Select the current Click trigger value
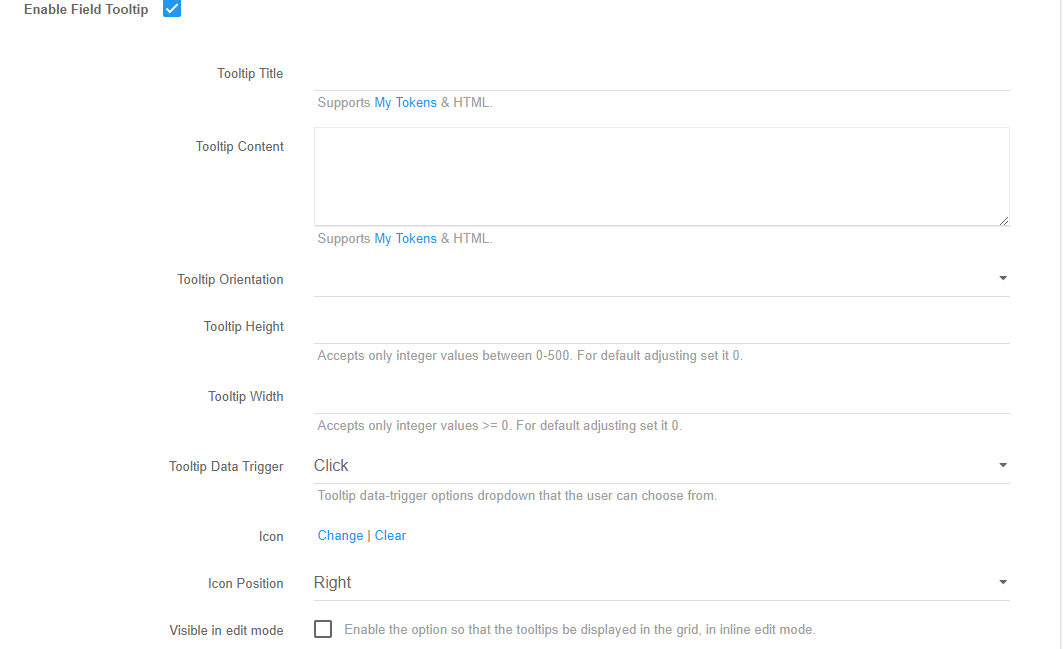1063x649 pixels. [331, 465]
